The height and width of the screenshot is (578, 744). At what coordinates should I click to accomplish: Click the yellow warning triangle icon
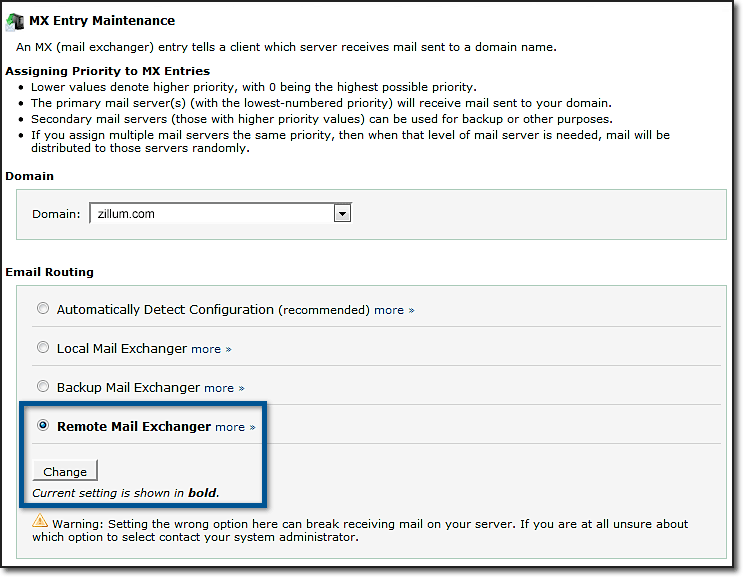[x=40, y=520]
